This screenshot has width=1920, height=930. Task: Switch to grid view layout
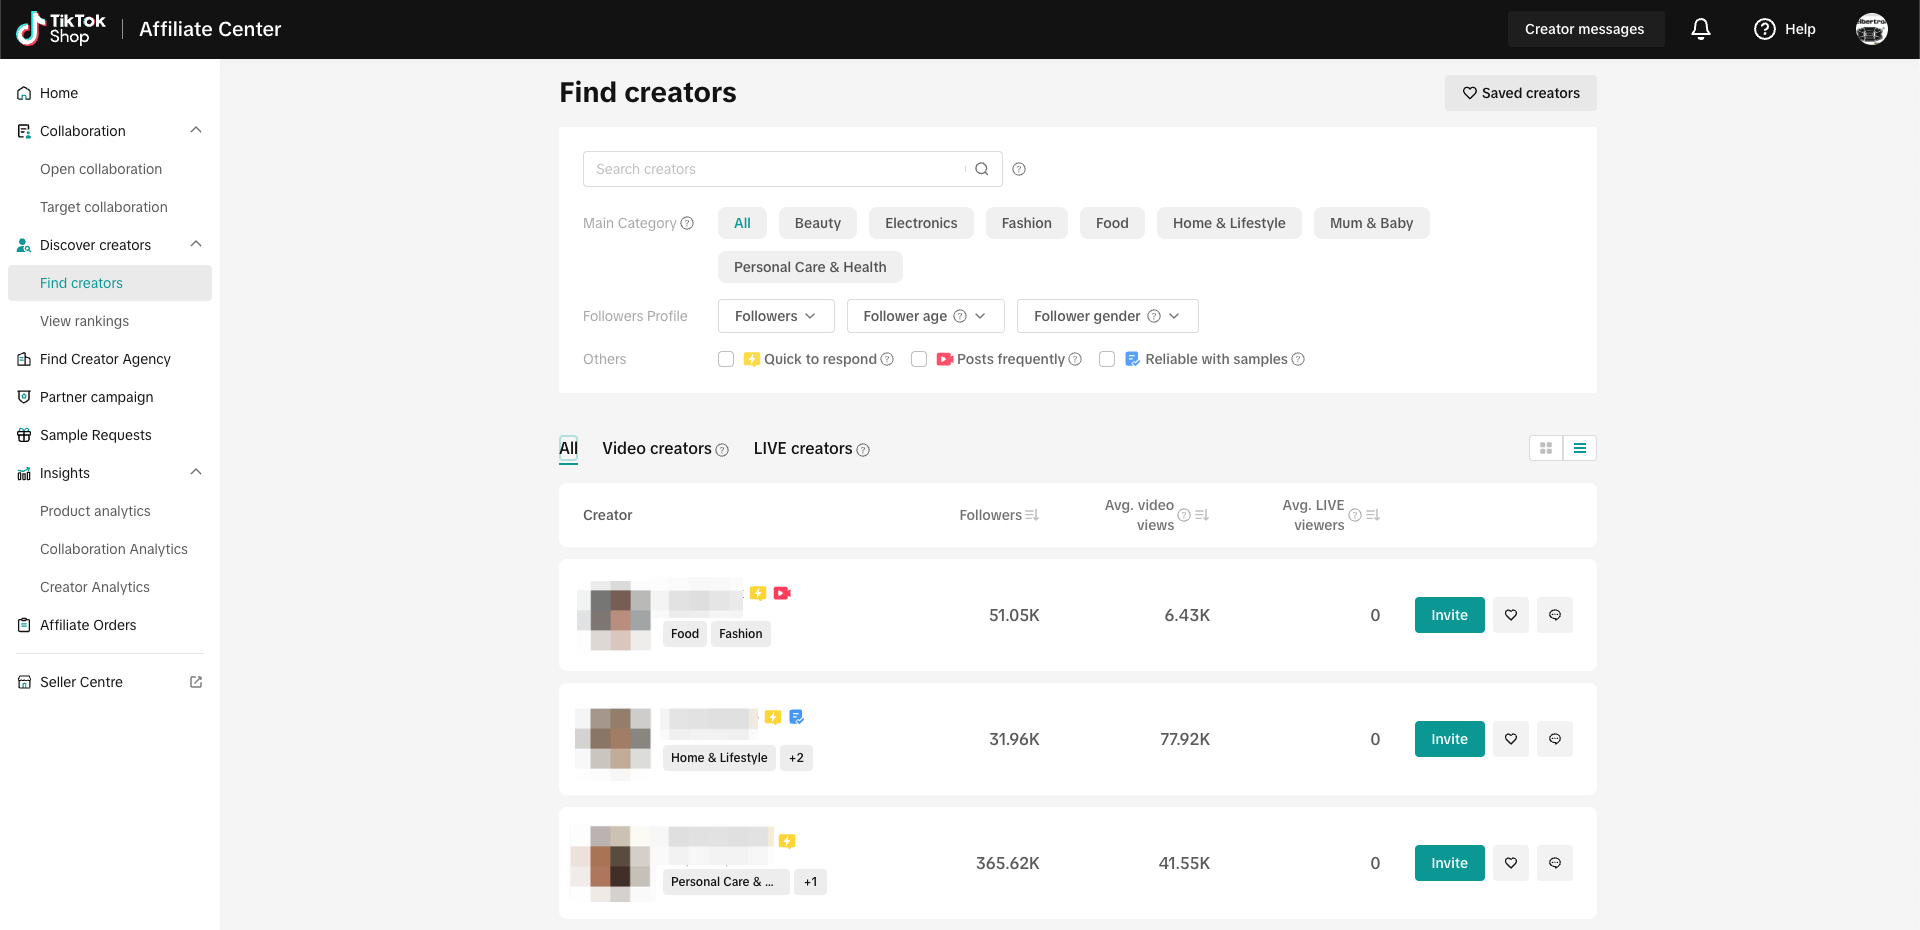[x=1546, y=448]
